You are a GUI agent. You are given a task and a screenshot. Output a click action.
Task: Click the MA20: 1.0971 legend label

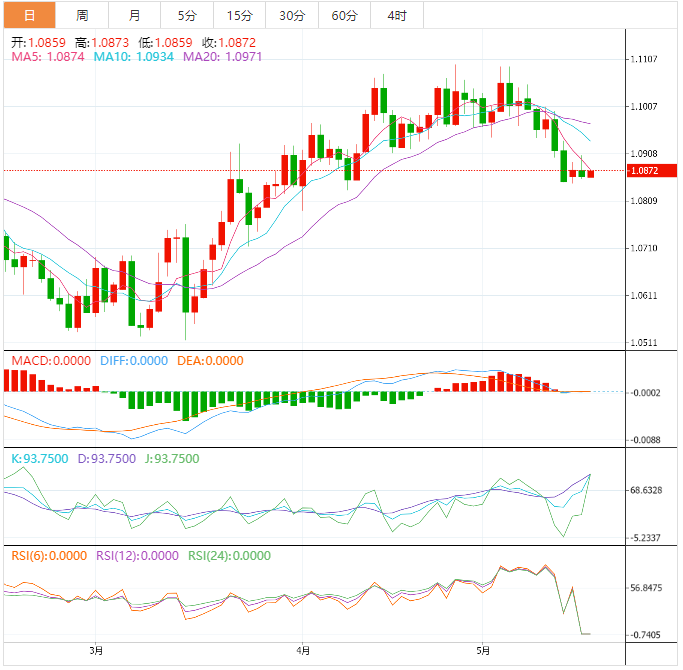(x=223, y=57)
